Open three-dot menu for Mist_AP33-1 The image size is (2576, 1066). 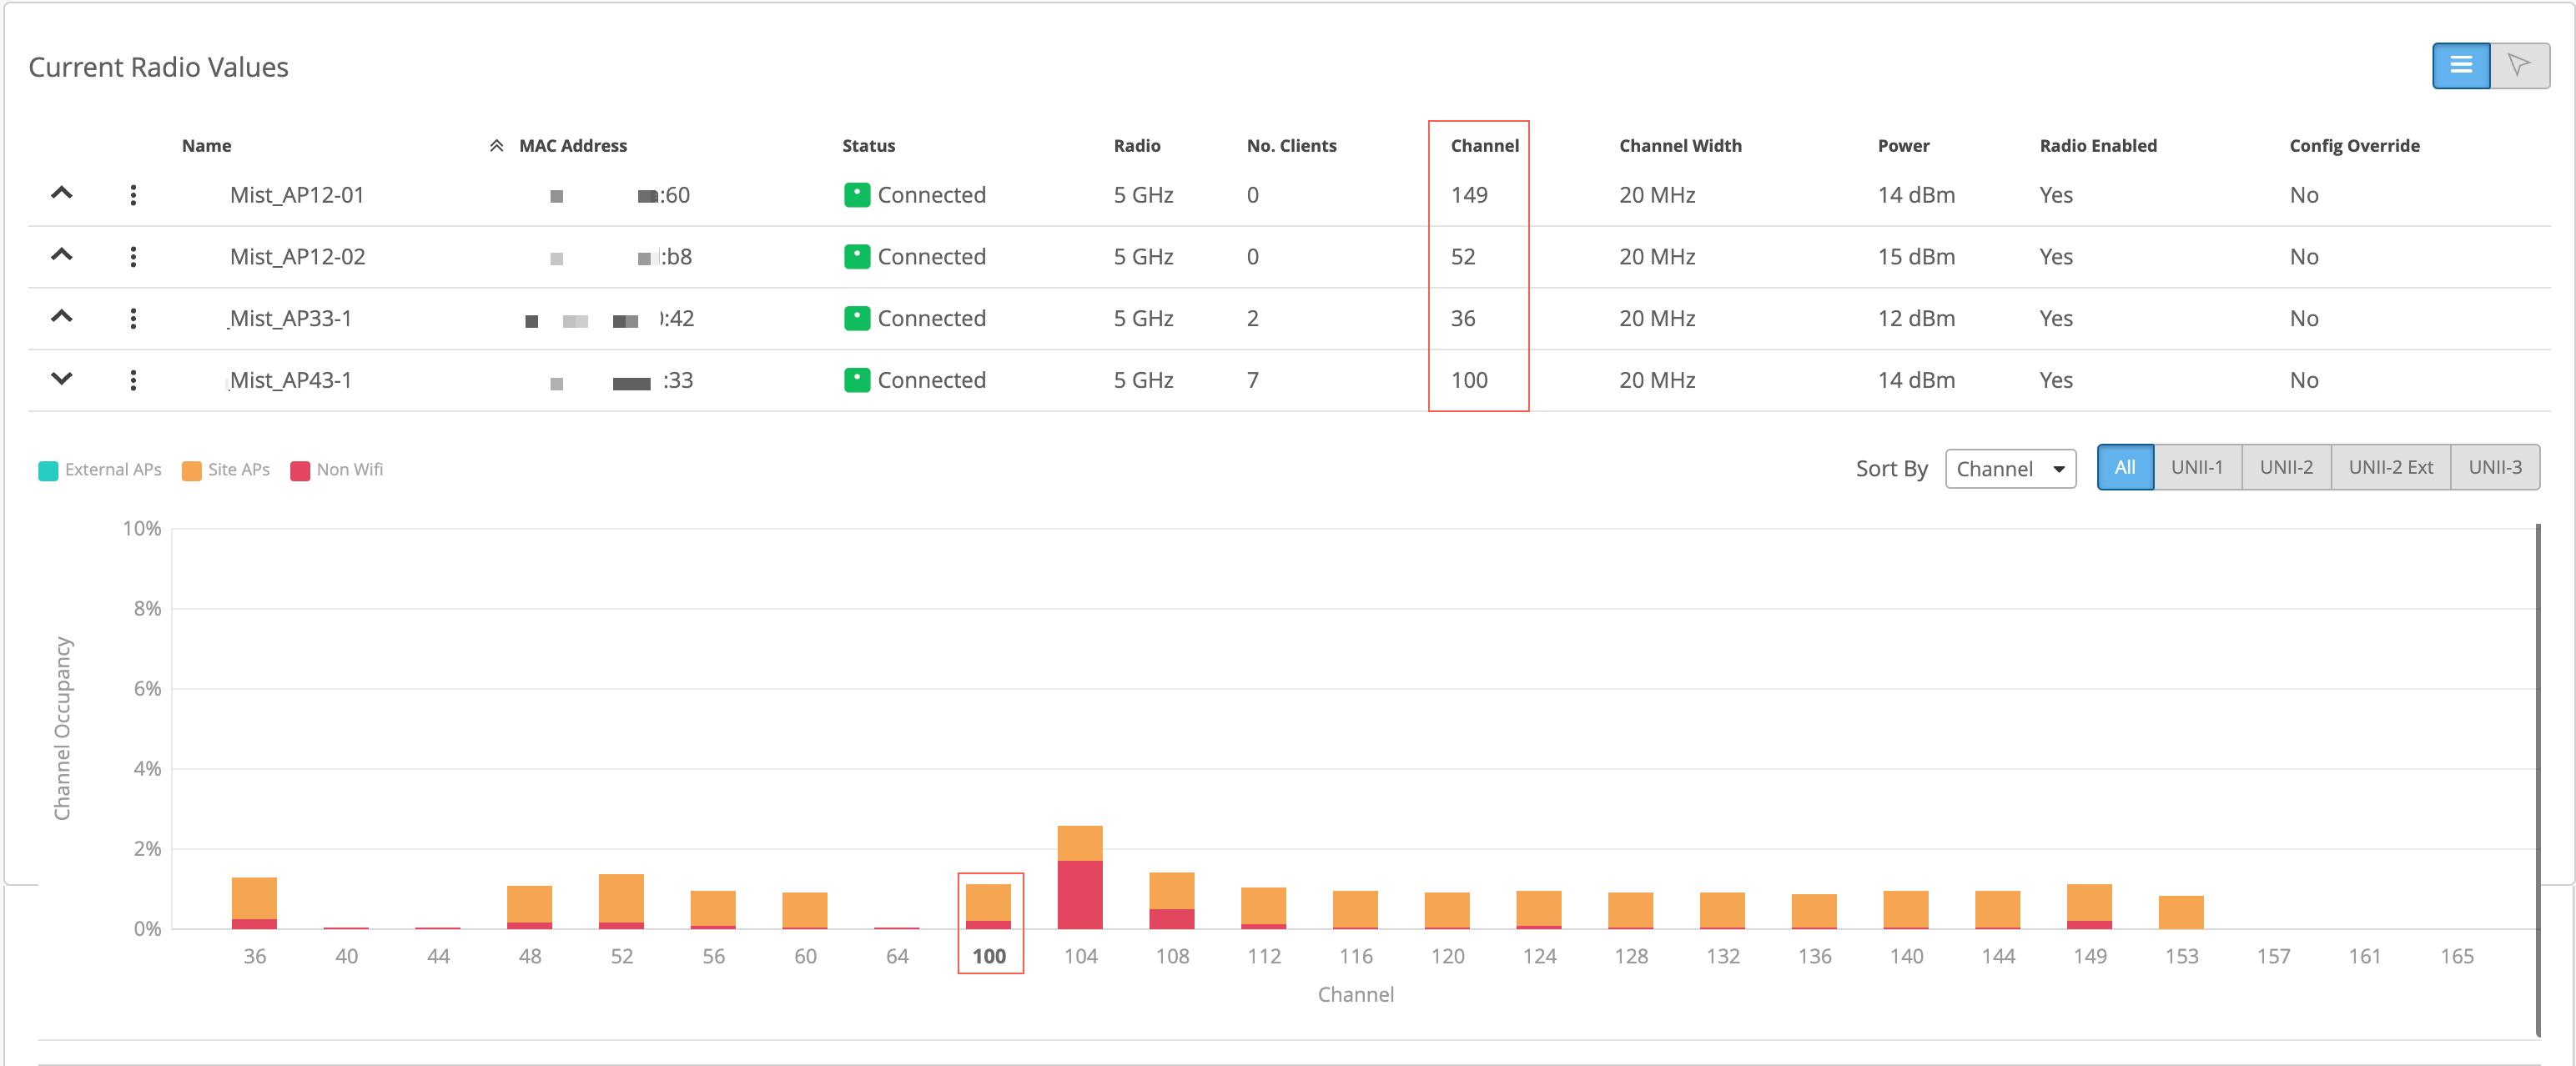click(x=133, y=319)
